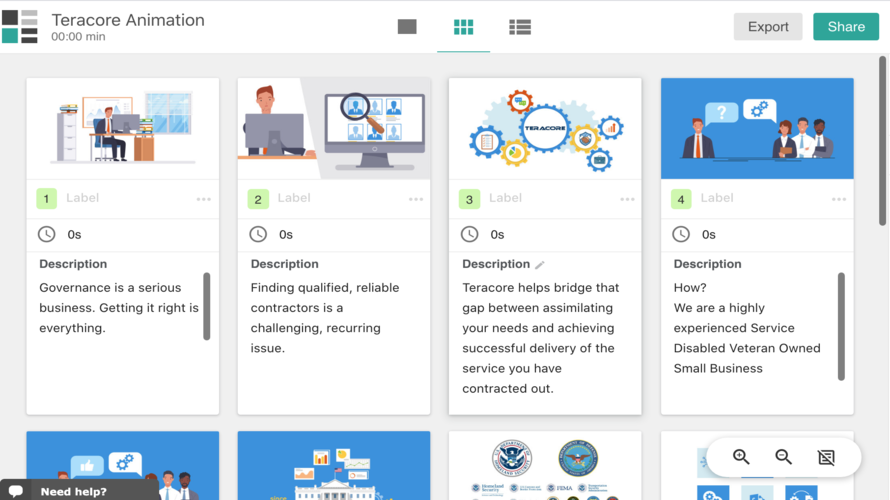
Task: Click the main page vertical scrollbar
Action: (x=883, y=141)
